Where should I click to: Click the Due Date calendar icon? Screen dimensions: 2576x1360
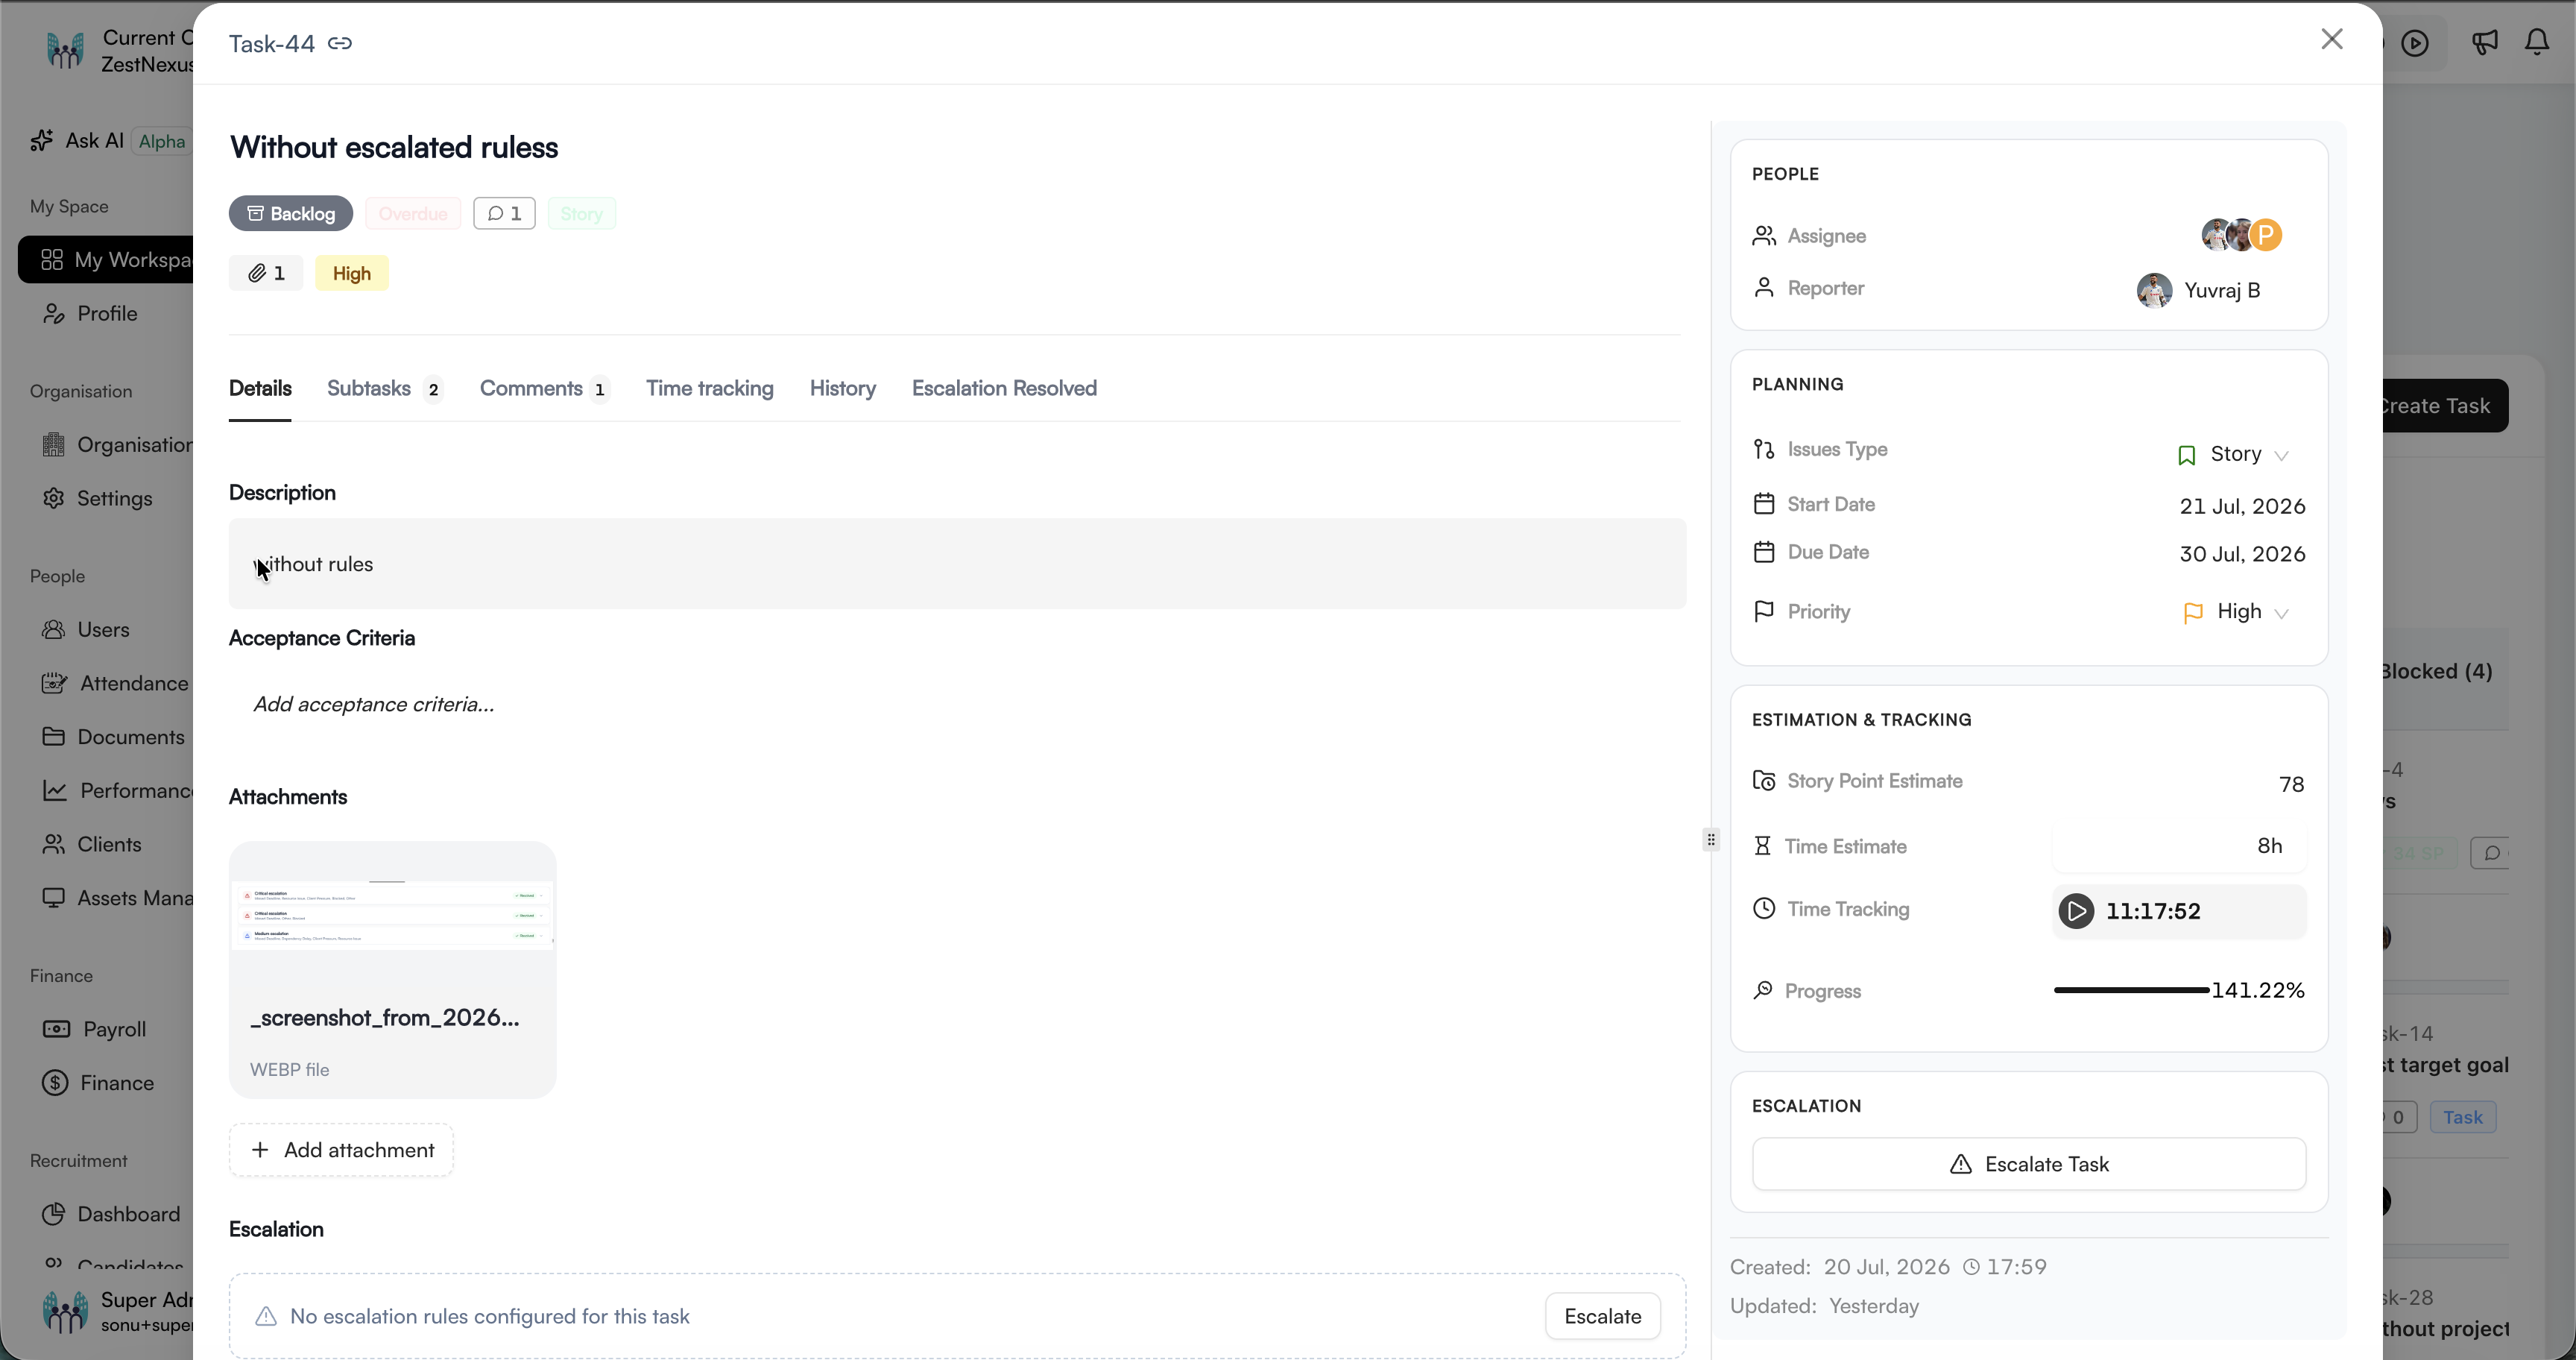(1764, 552)
